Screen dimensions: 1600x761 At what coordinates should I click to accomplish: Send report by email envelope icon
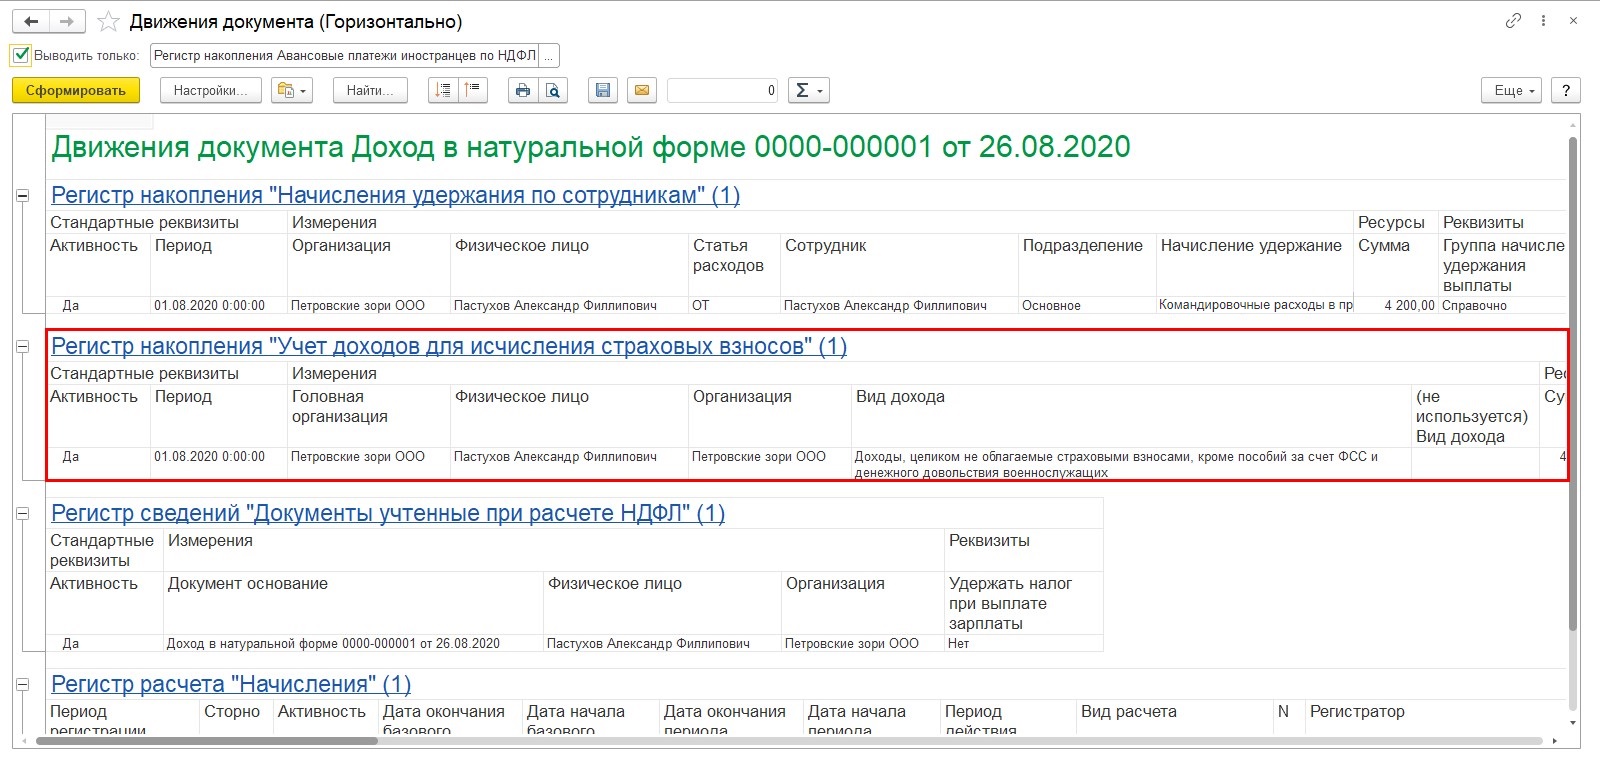coord(642,90)
